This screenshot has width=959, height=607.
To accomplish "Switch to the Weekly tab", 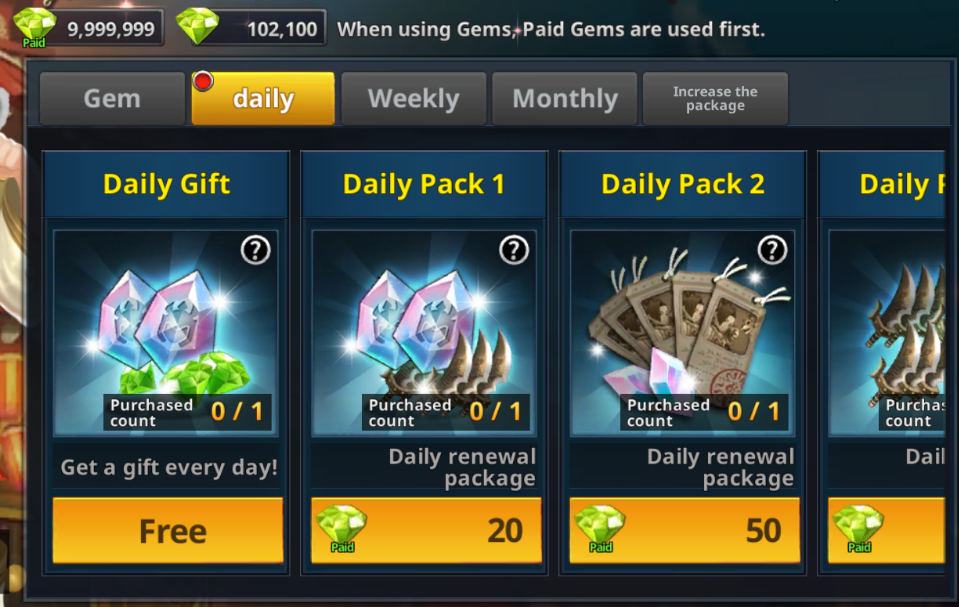I will click(x=413, y=99).
